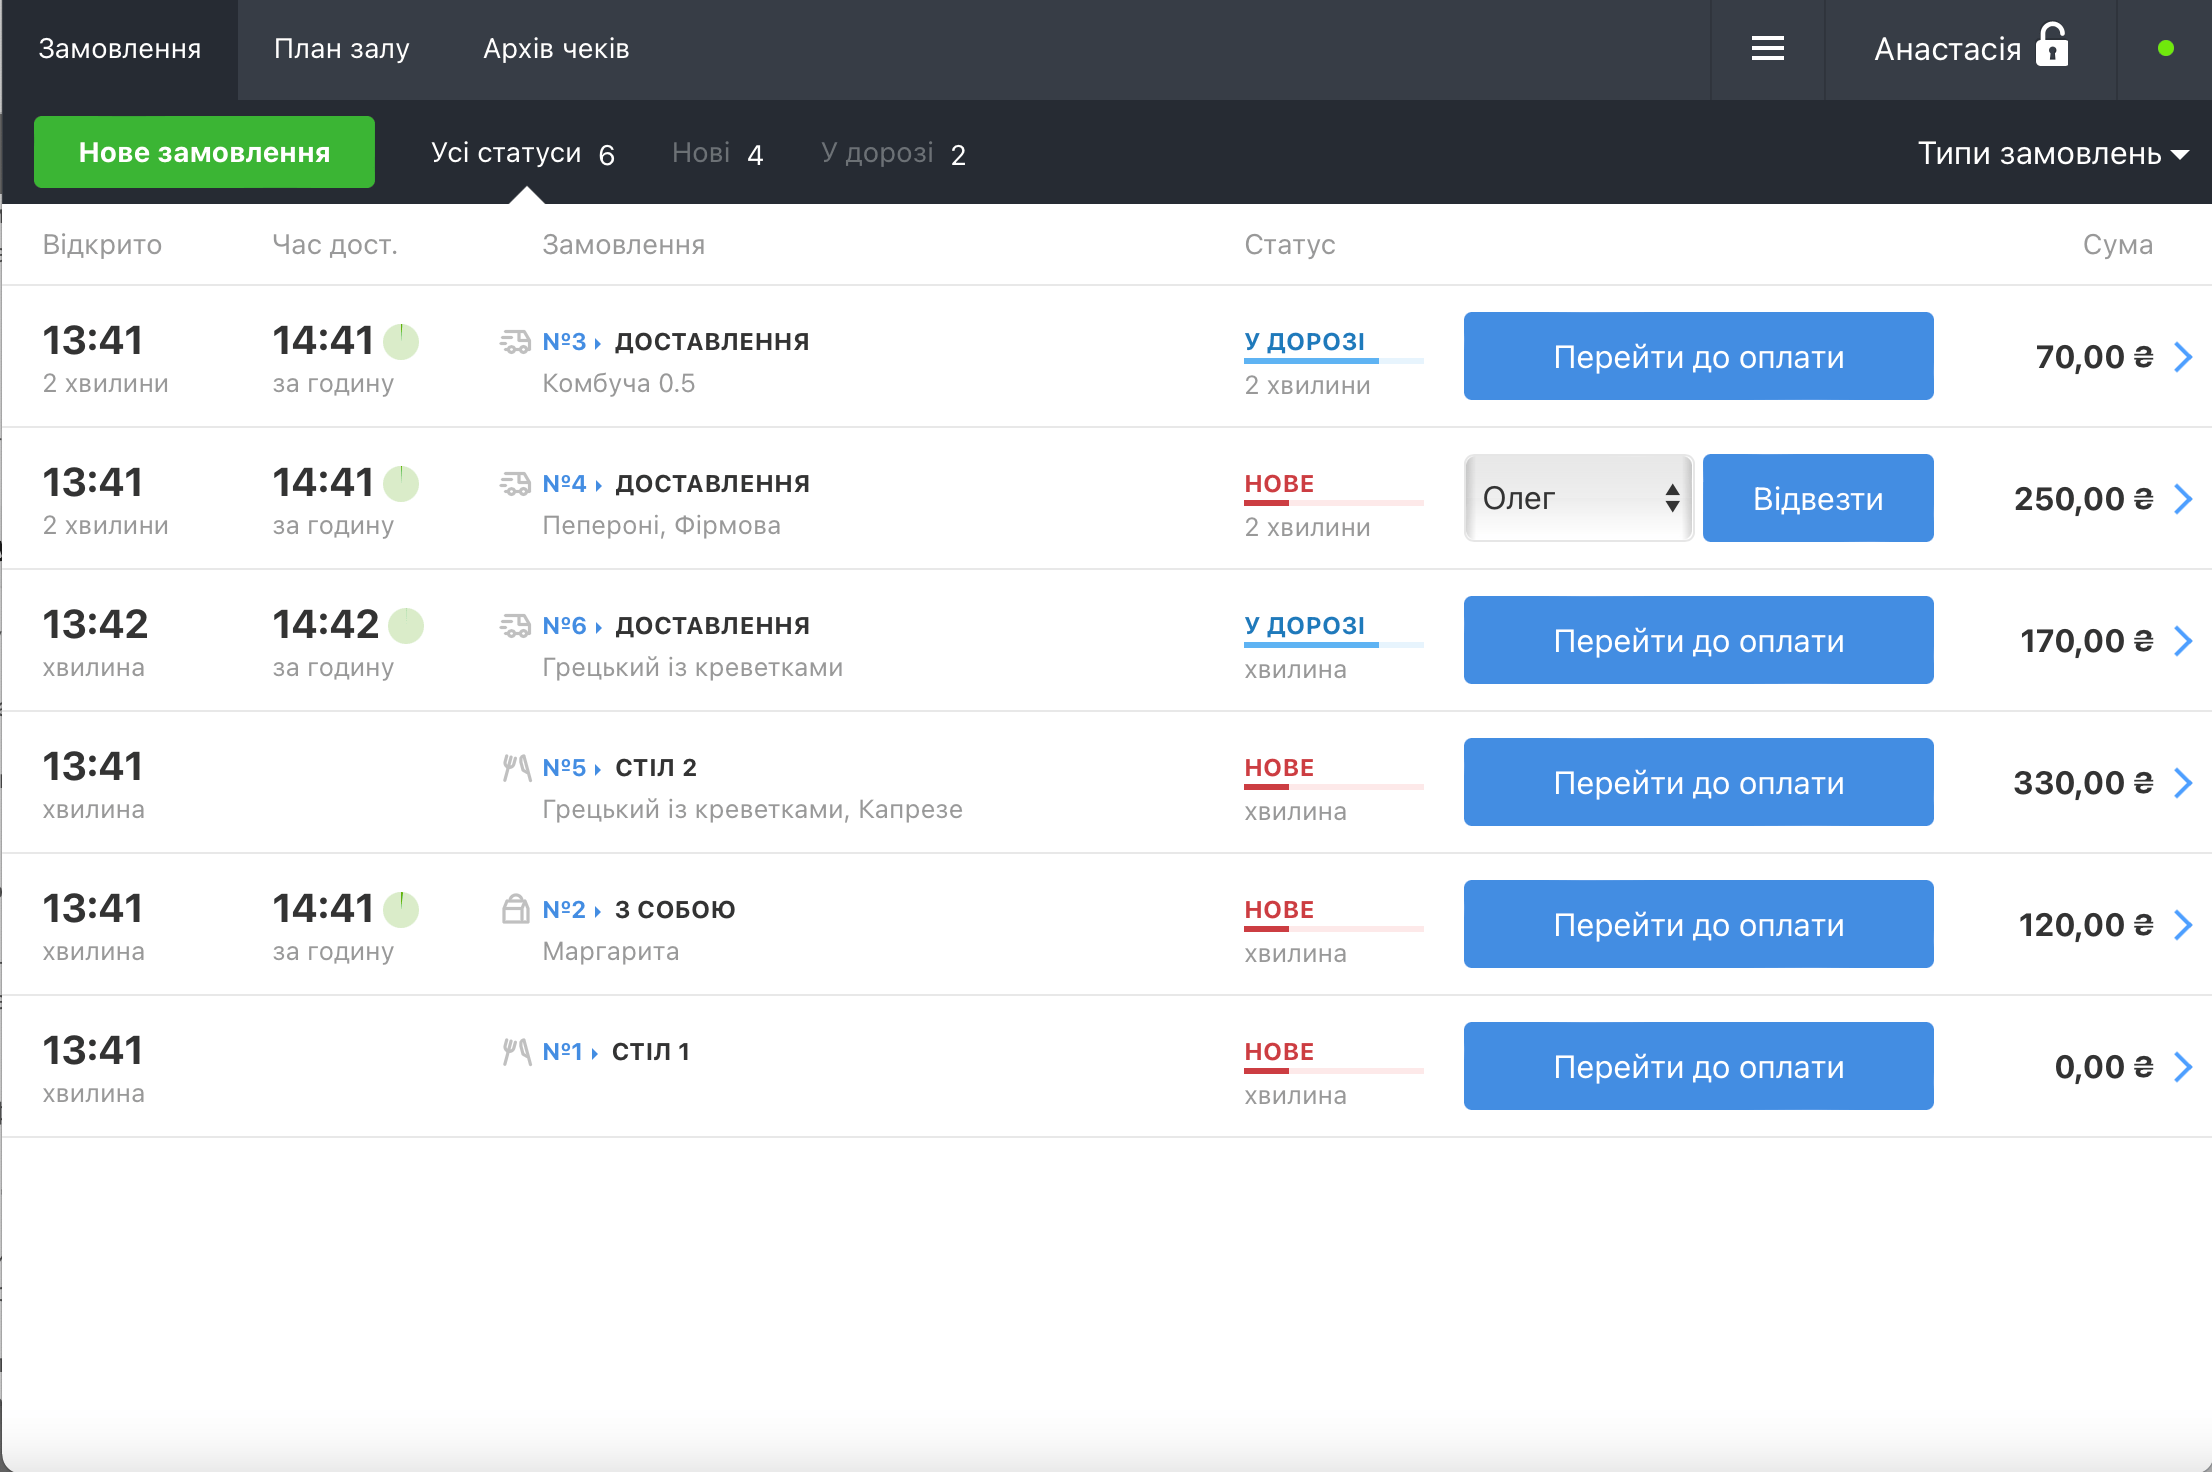Expand the Типи замовлень dropdown
This screenshot has height=1472, width=2212.
[2052, 153]
